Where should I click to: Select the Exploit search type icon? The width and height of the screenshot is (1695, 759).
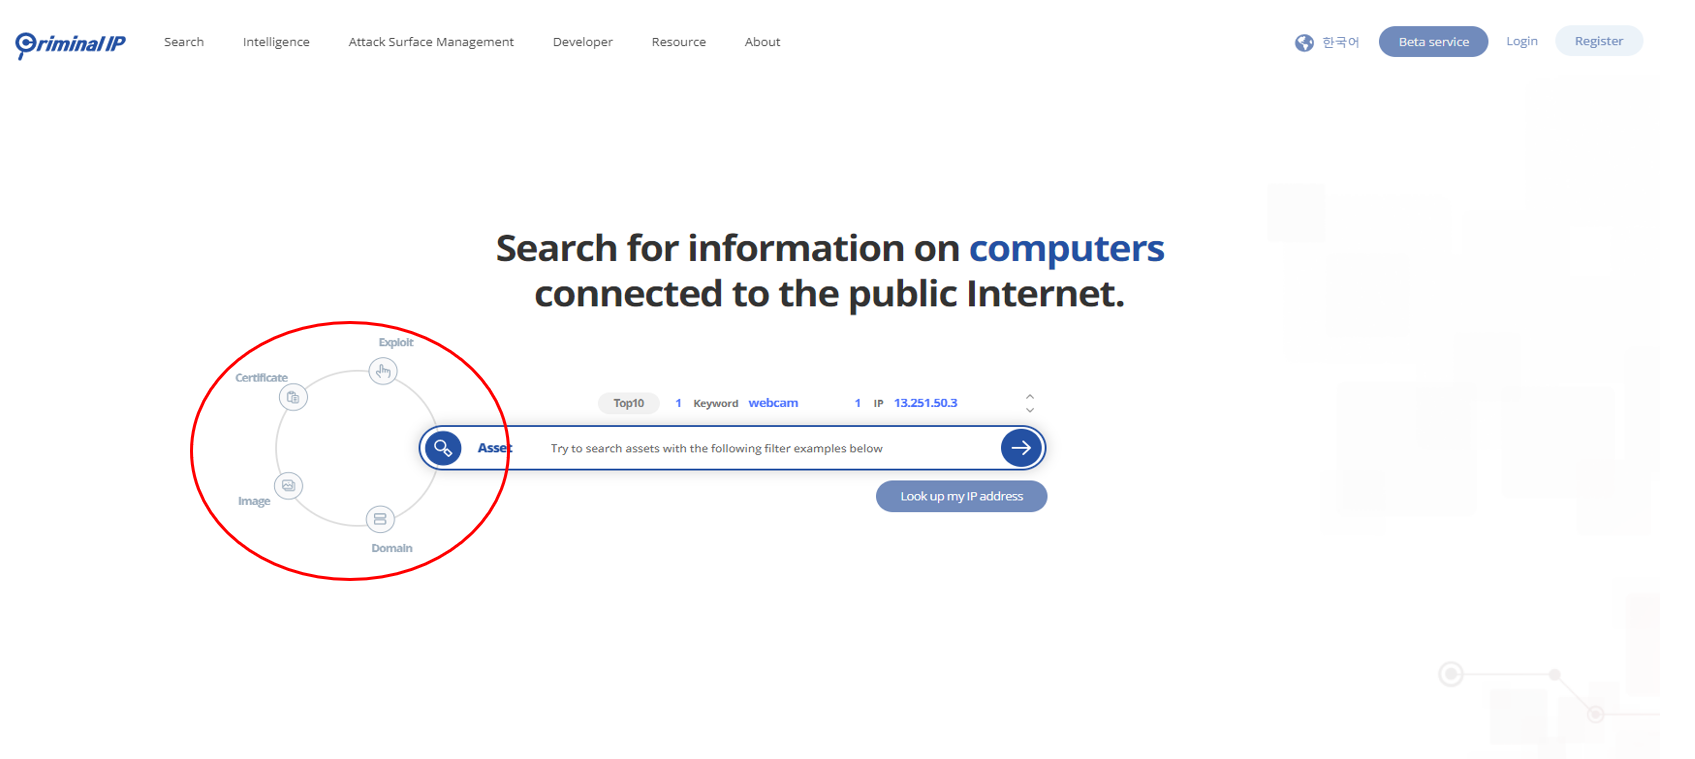(383, 371)
